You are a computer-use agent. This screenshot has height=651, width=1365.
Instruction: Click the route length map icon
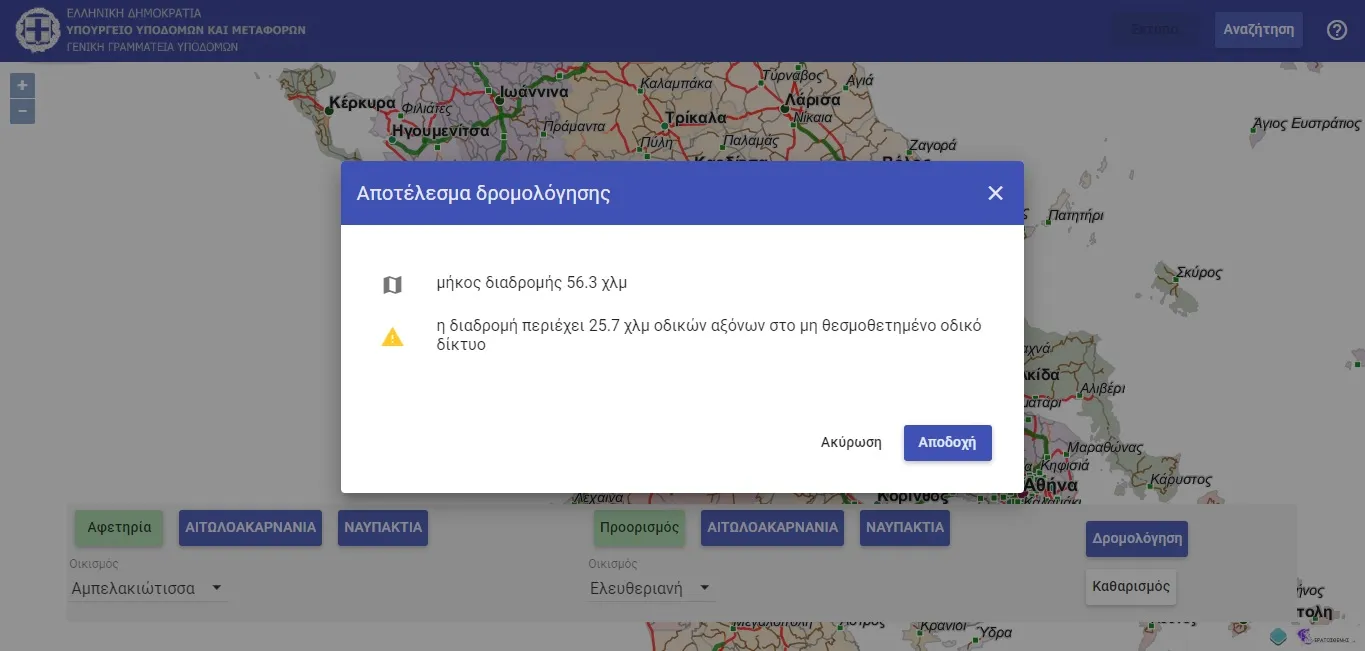pyautogui.click(x=392, y=285)
